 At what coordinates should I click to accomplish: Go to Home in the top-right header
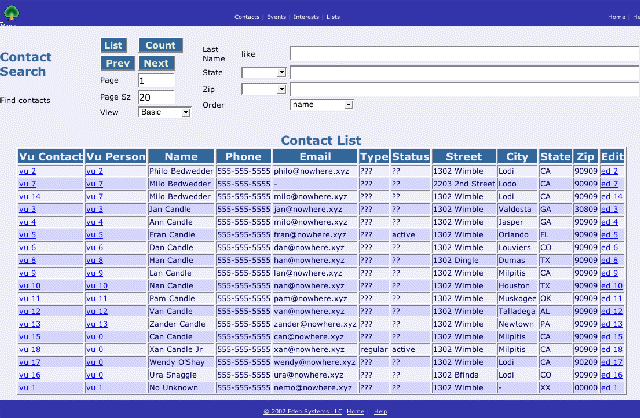[617, 17]
